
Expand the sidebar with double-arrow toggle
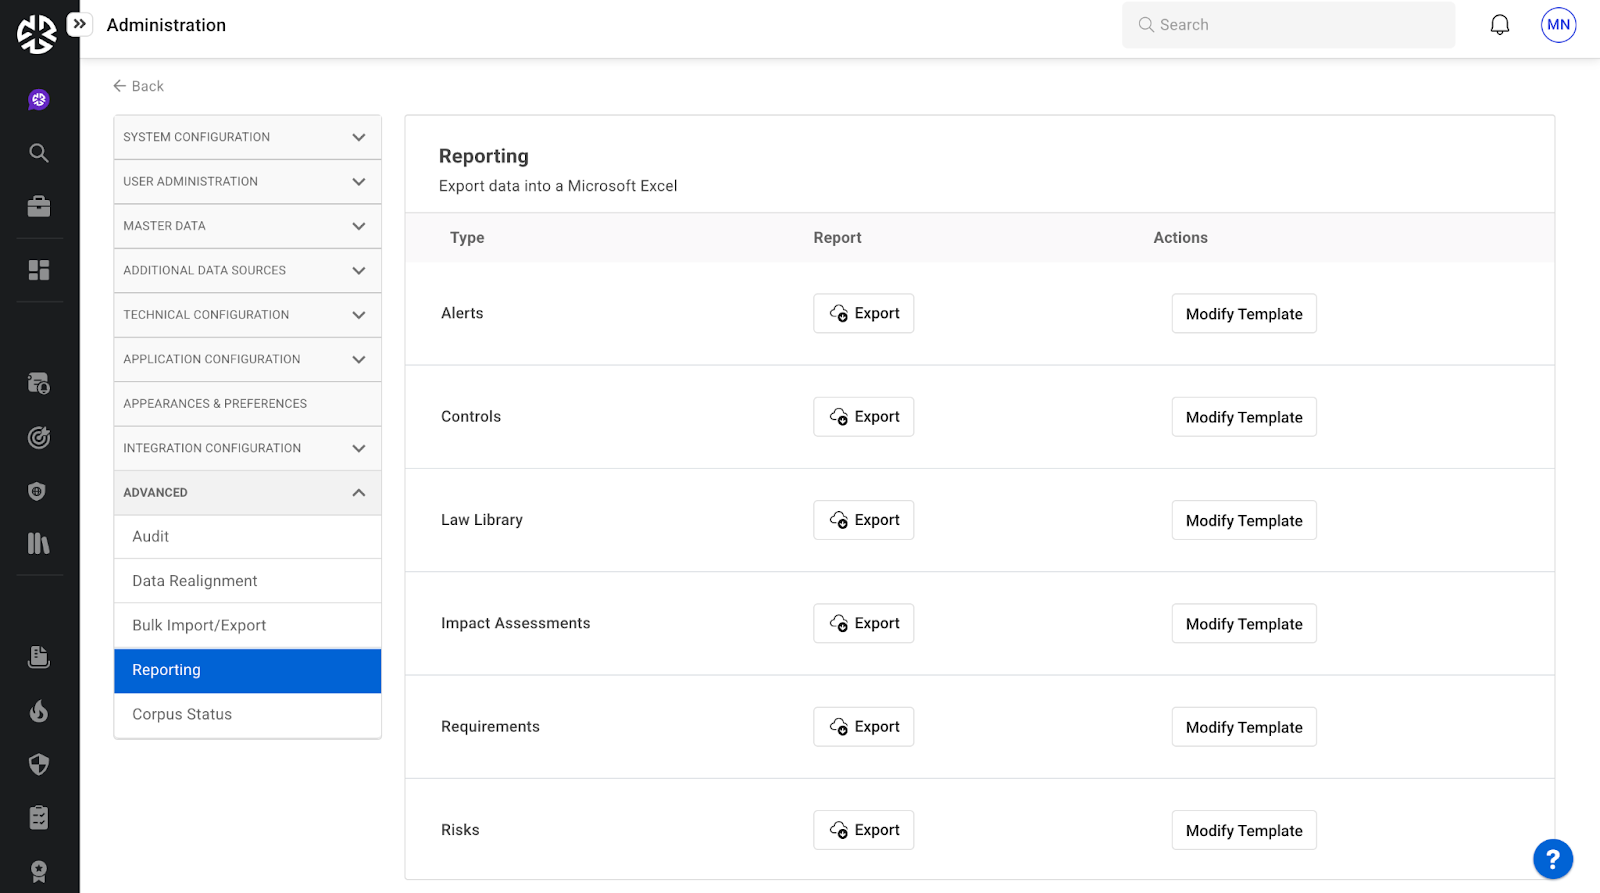tap(80, 24)
